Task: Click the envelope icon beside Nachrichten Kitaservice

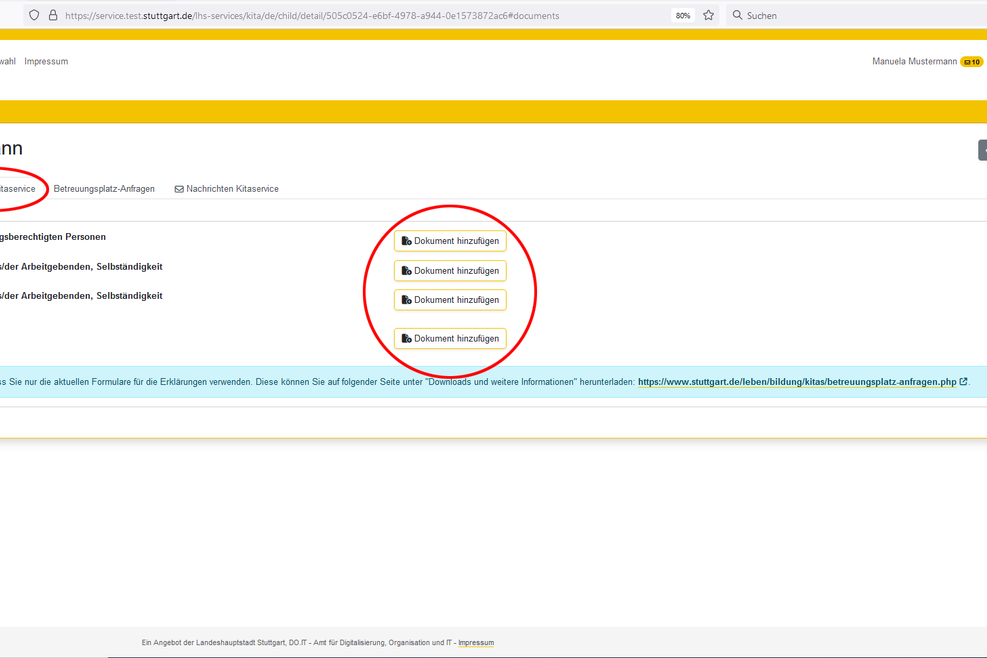Action: click(x=179, y=189)
